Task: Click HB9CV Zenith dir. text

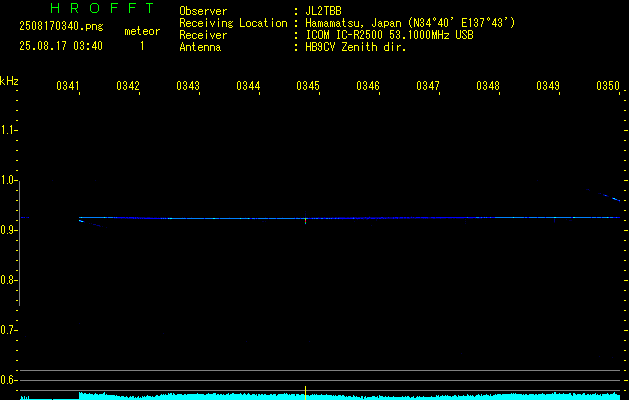Action: (x=356, y=47)
